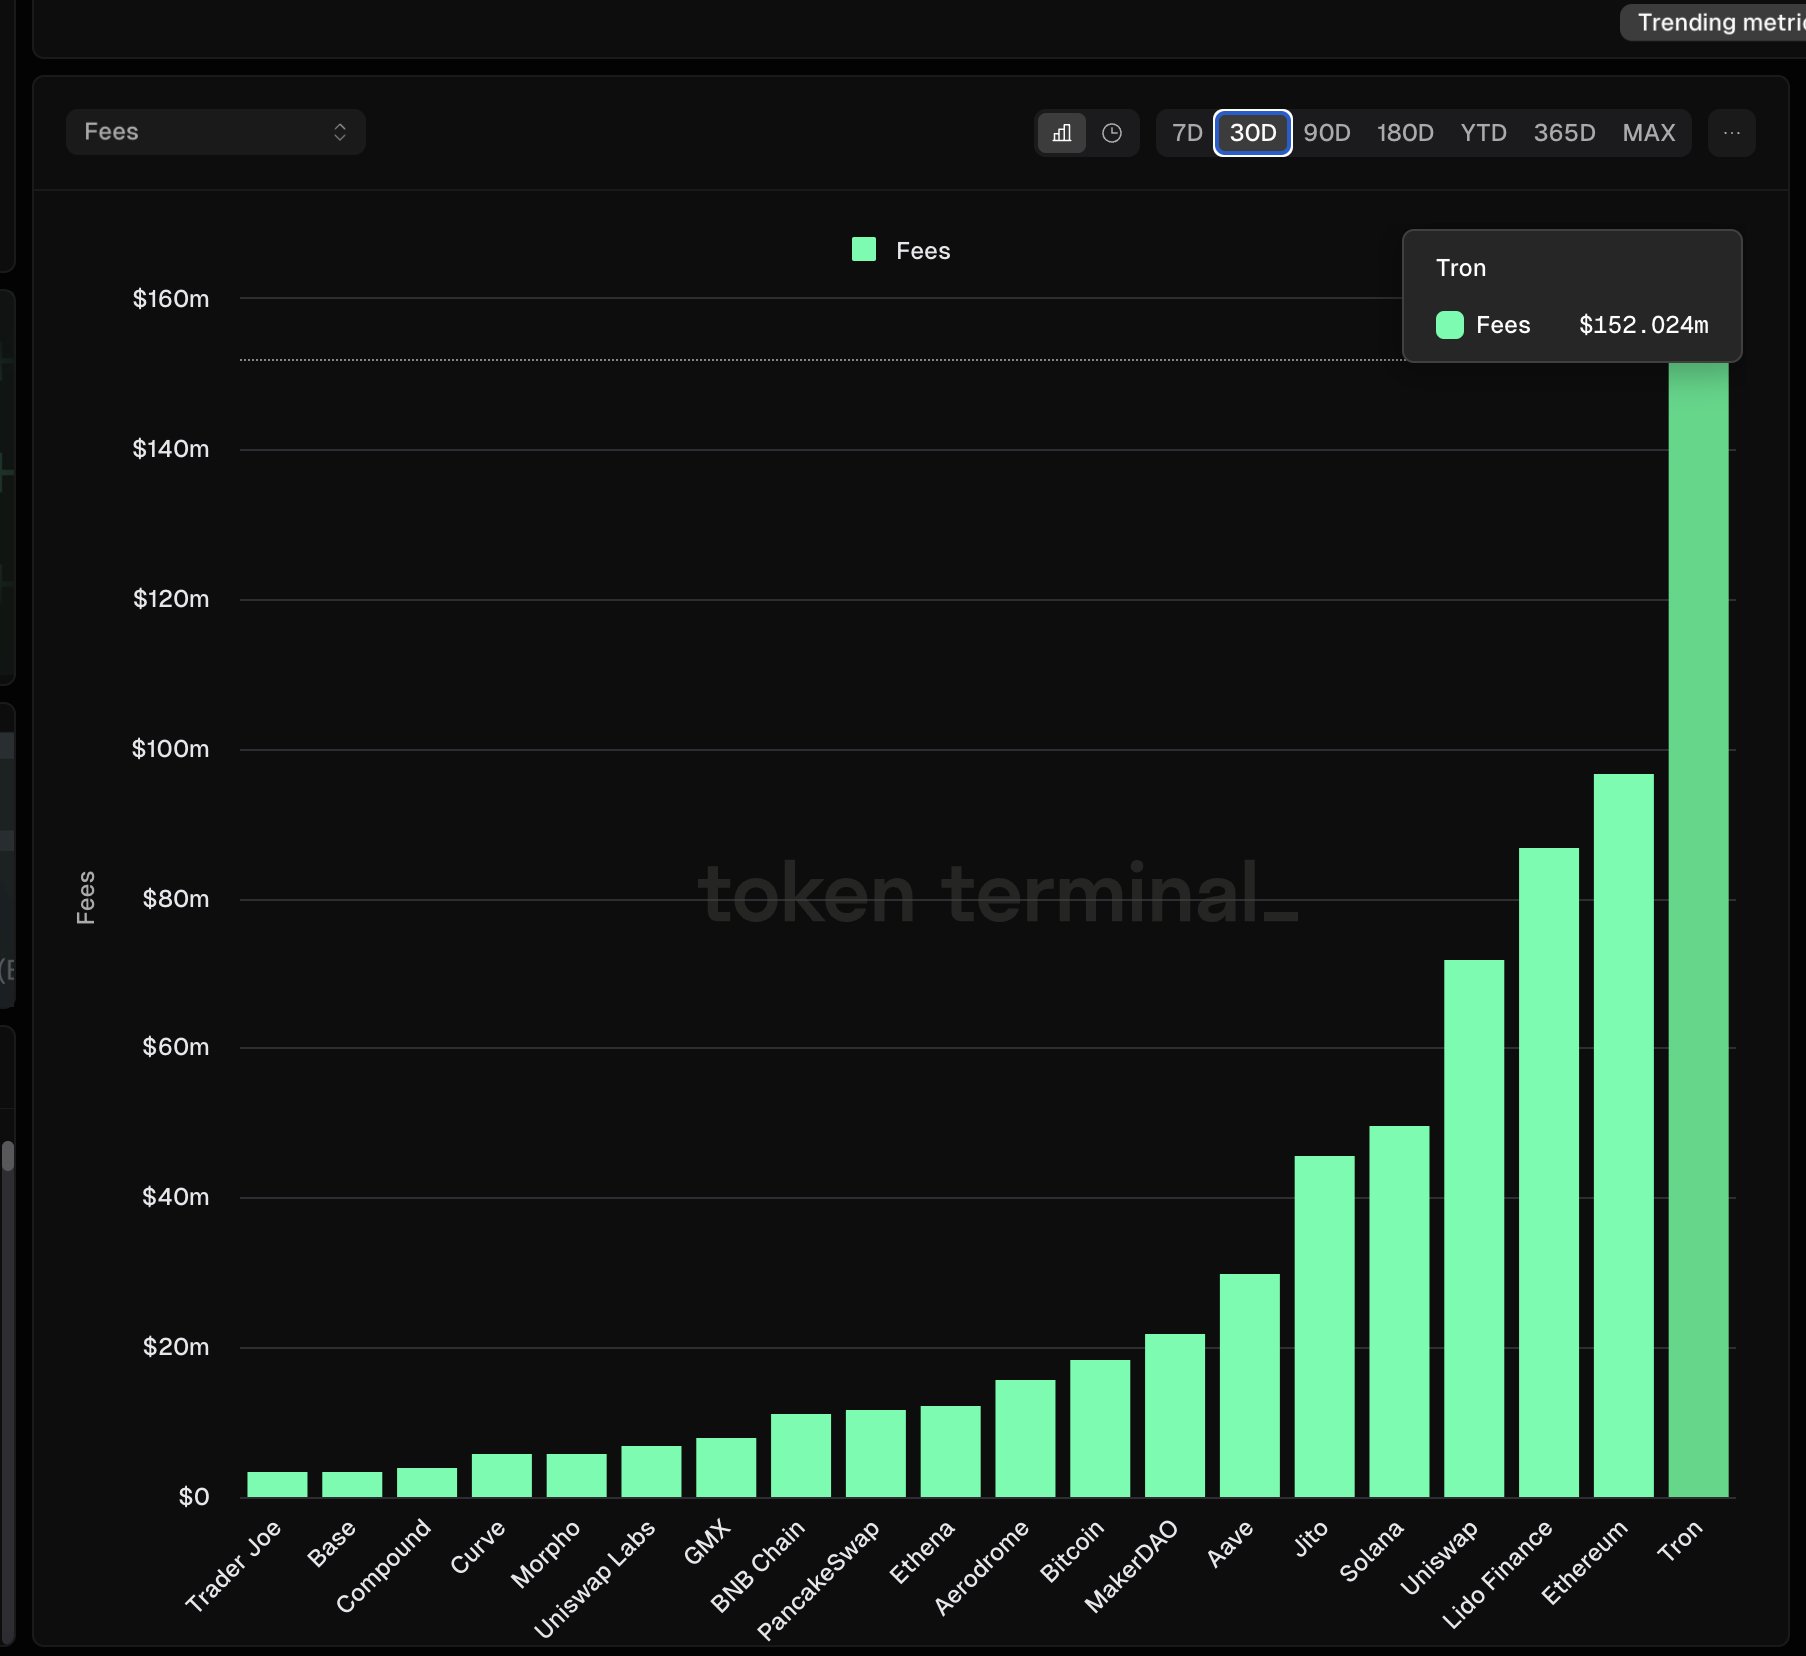This screenshot has height=1656, width=1806.
Task: Click the Lido Finance fees bar
Action: tap(1548, 1172)
